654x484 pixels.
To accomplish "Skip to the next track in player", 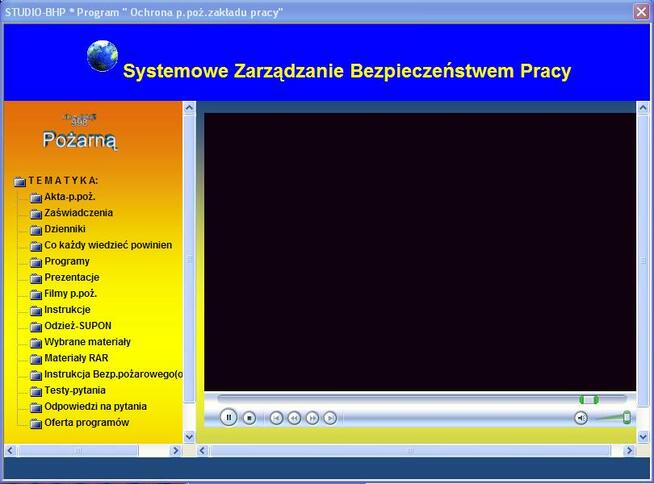I will point(330,418).
